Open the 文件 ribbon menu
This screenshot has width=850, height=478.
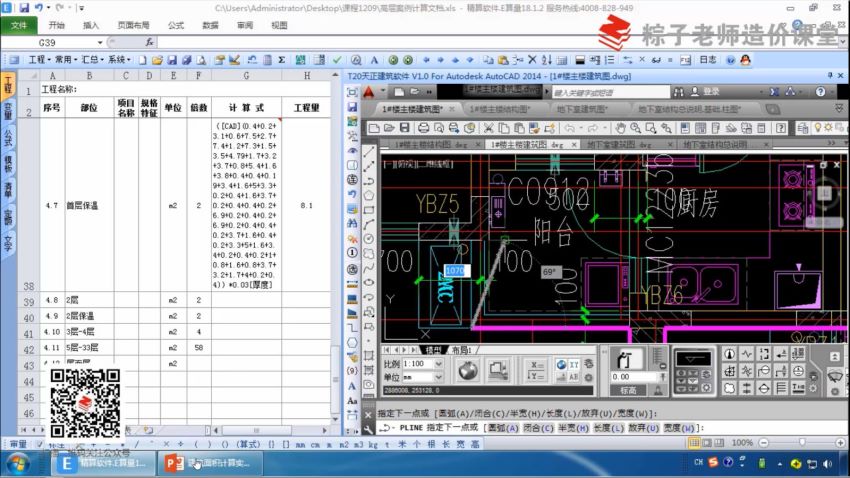tap(19, 25)
